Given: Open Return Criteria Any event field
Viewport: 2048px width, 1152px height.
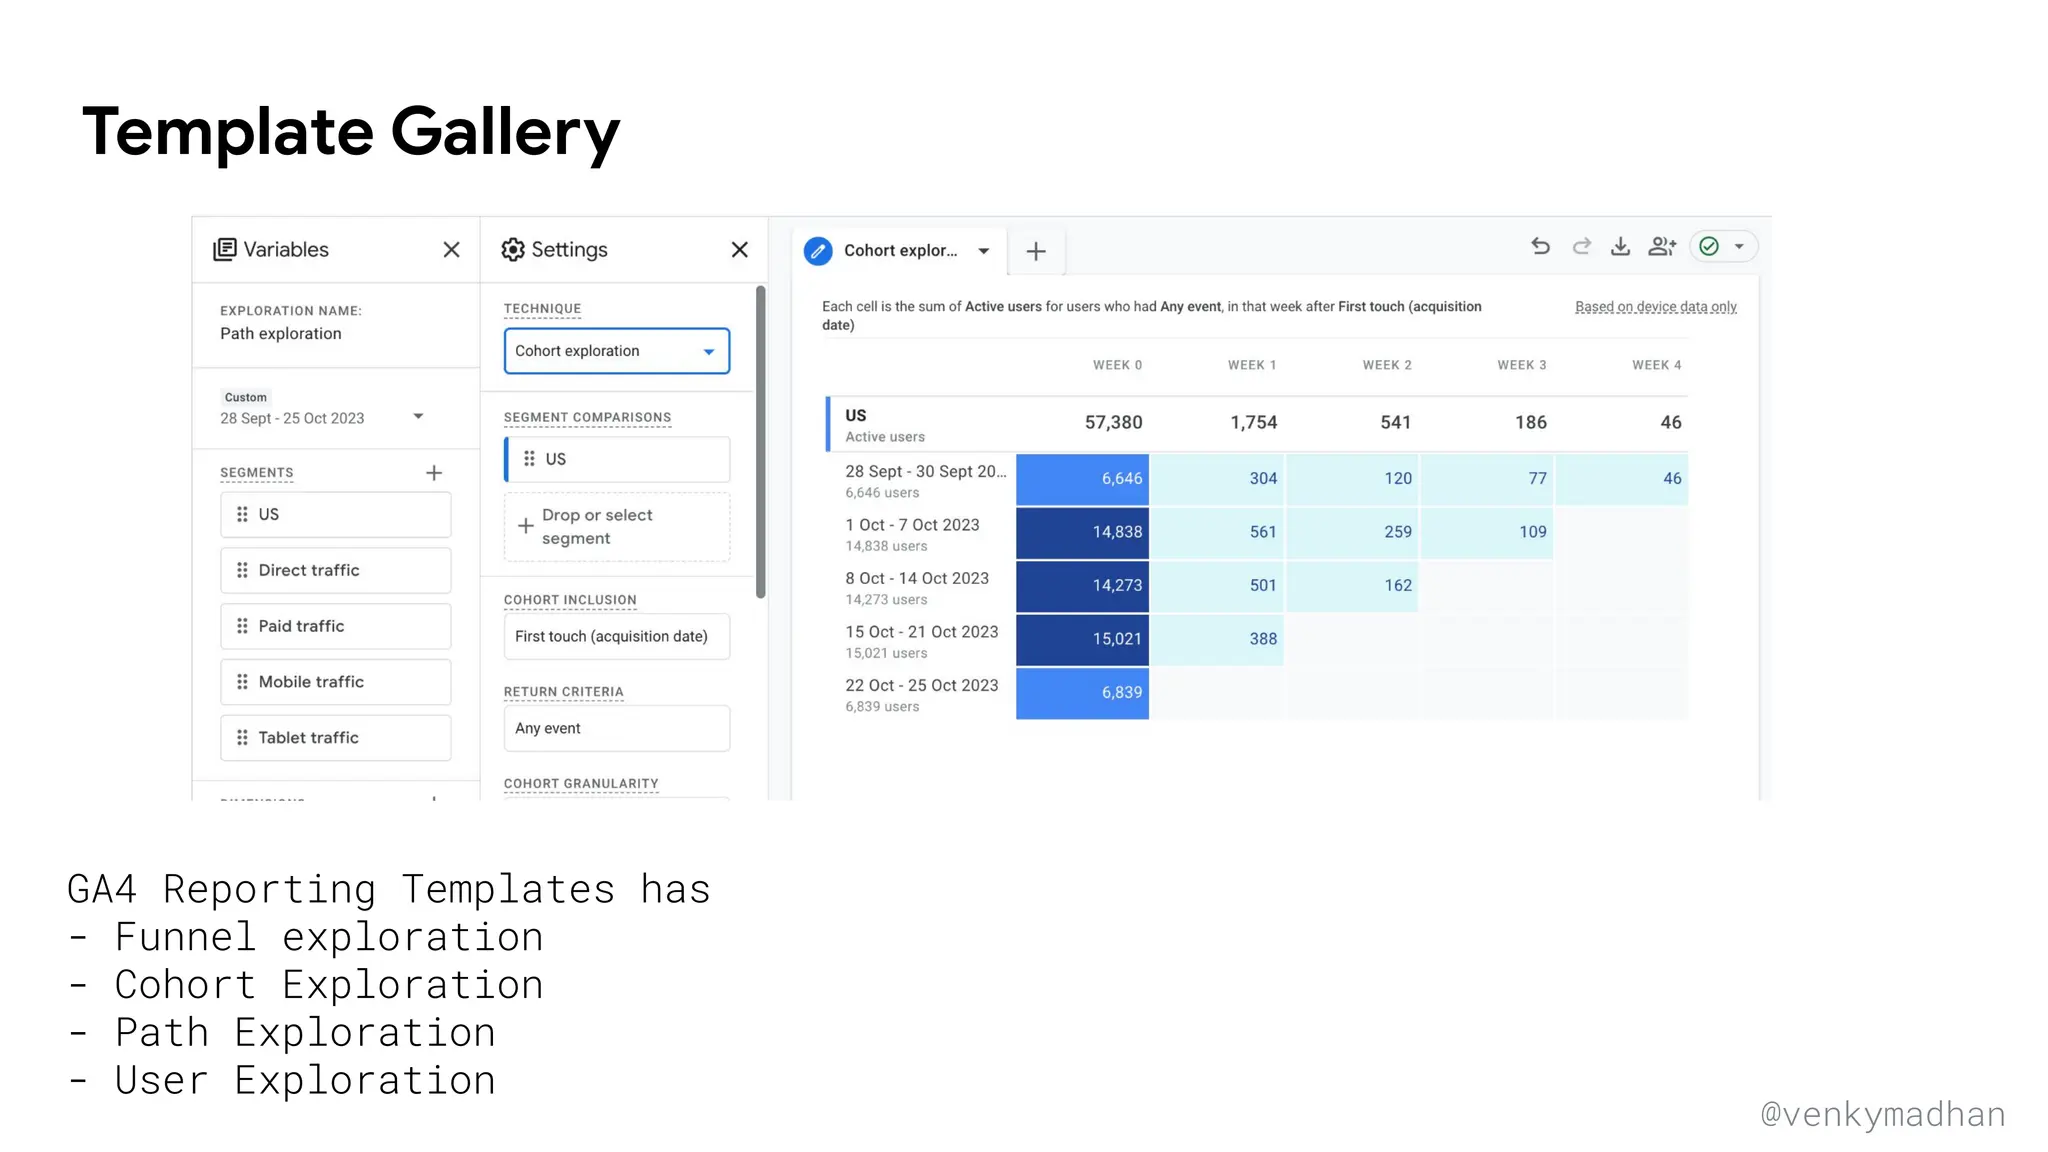Looking at the screenshot, I should 617,729.
